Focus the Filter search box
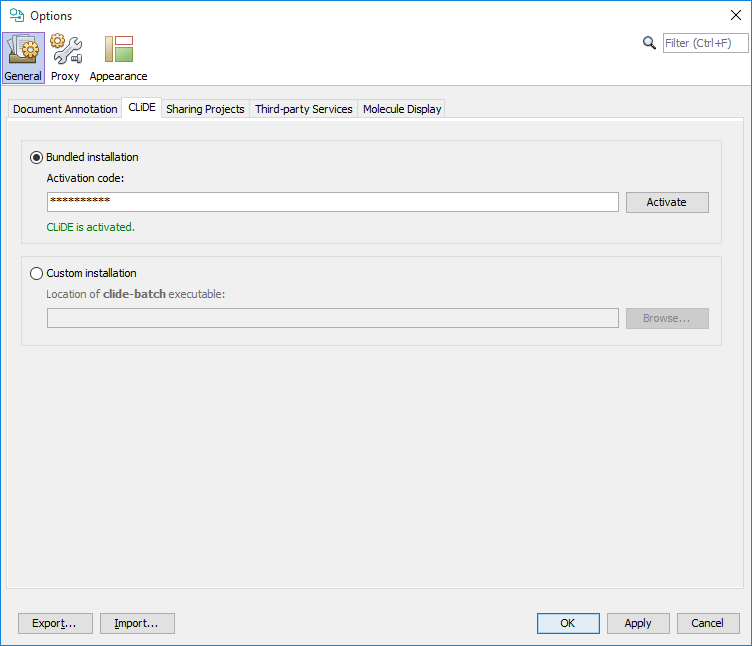Image resolution: width=752 pixels, height=646 pixels. coord(705,43)
